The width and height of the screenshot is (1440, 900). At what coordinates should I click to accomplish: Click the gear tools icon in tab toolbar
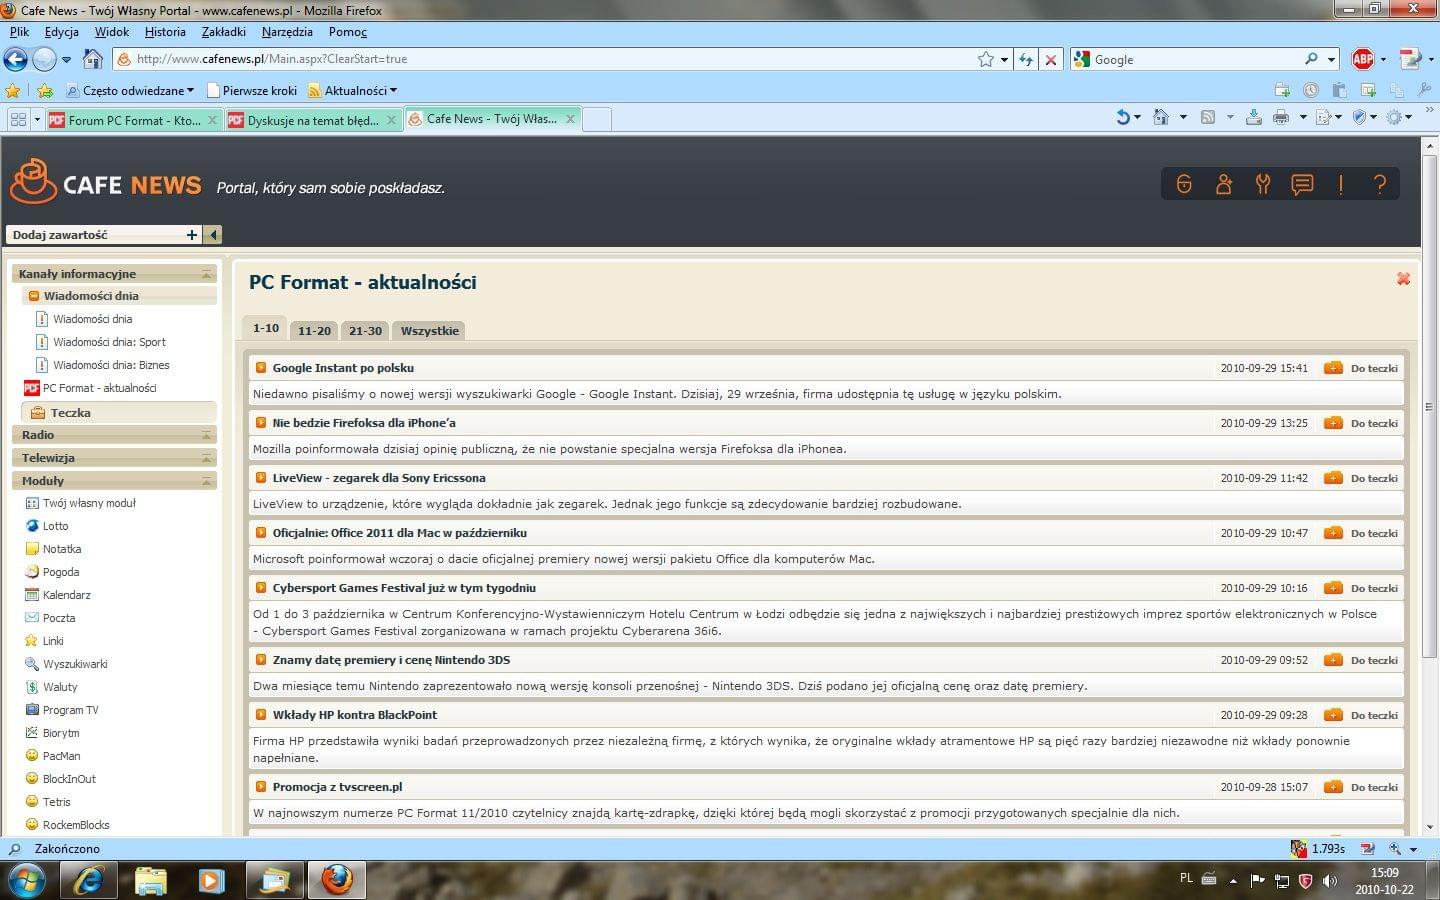(x=1394, y=118)
